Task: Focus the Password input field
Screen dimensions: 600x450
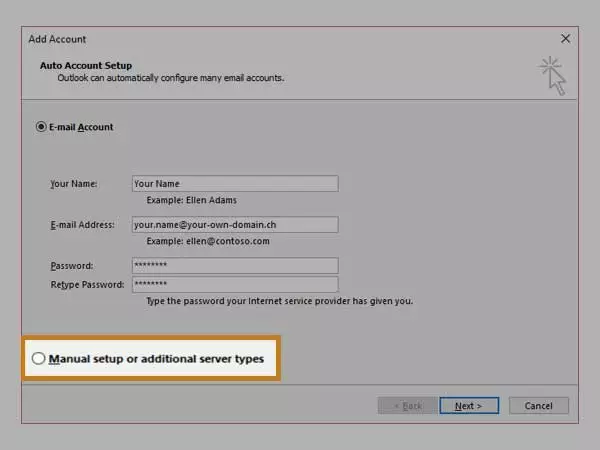Action: pyautogui.click(x=235, y=266)
